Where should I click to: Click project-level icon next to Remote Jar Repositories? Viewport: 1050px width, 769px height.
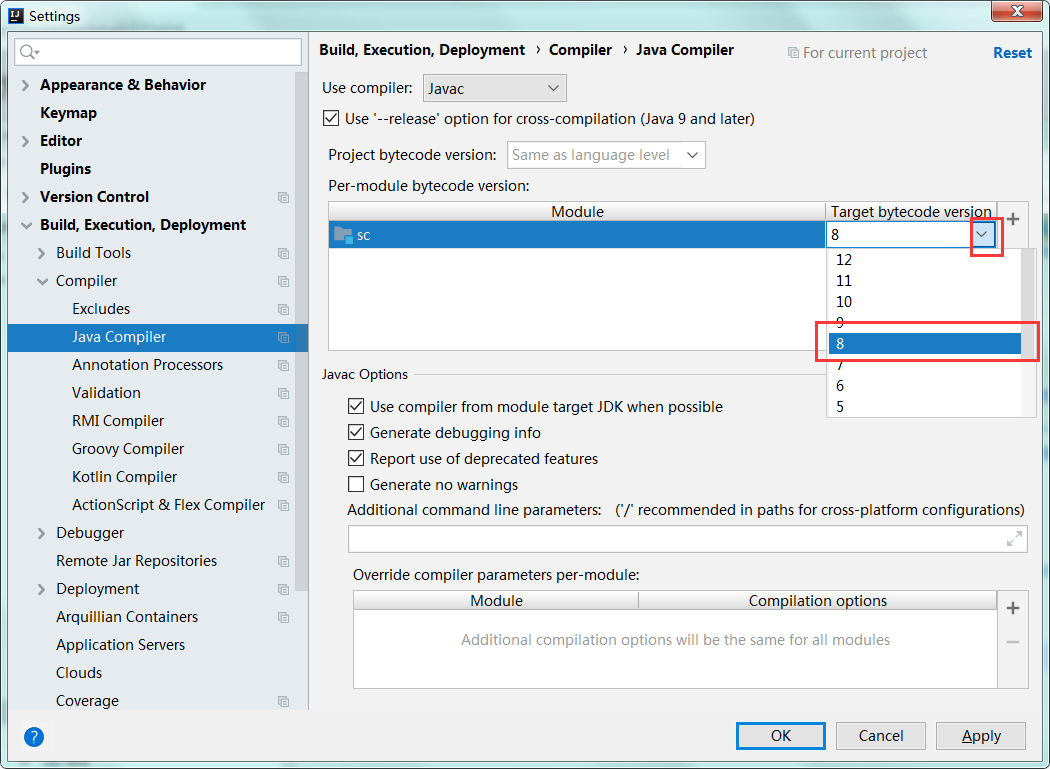283,561
